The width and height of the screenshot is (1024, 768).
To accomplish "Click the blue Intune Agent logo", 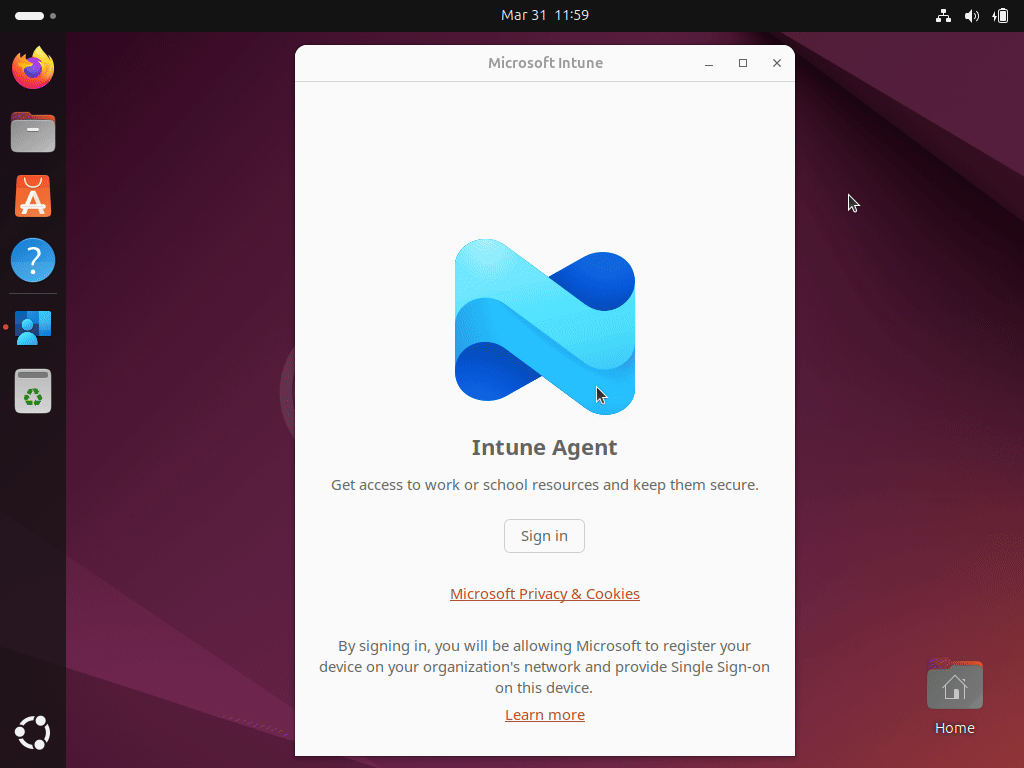I will tap(545, 327).
